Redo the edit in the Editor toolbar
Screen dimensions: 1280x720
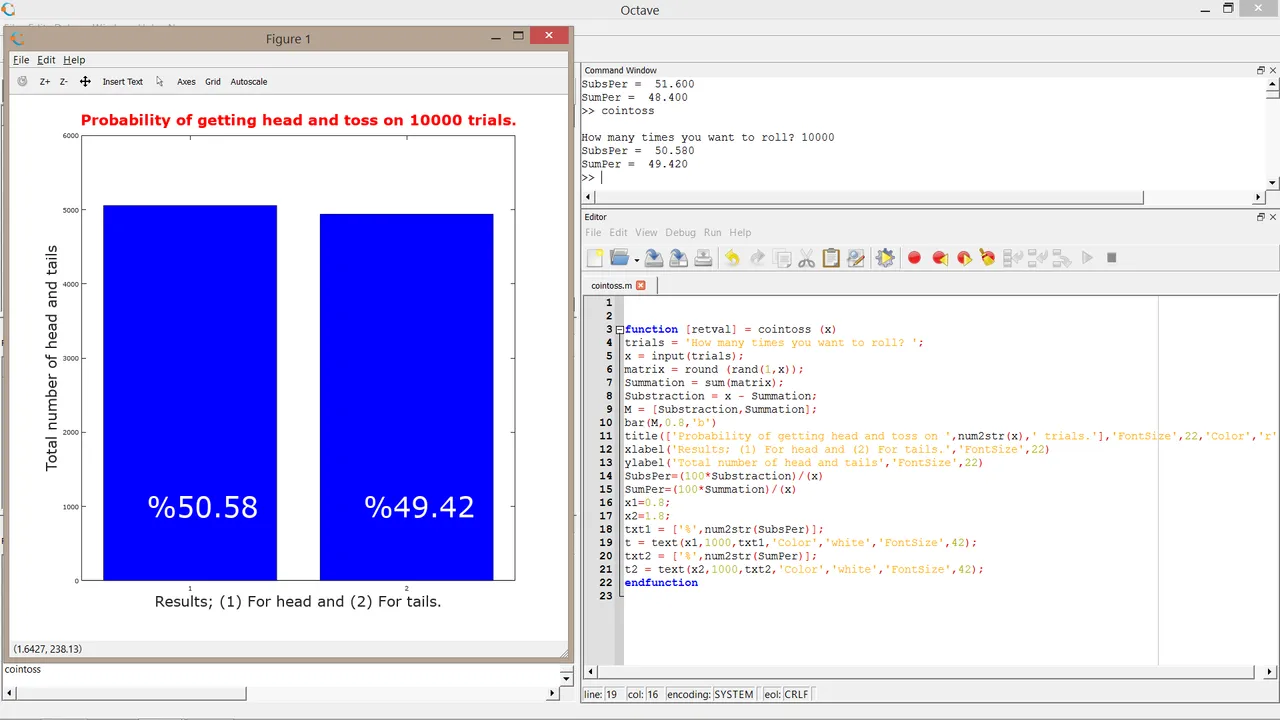tap(757, 258)
